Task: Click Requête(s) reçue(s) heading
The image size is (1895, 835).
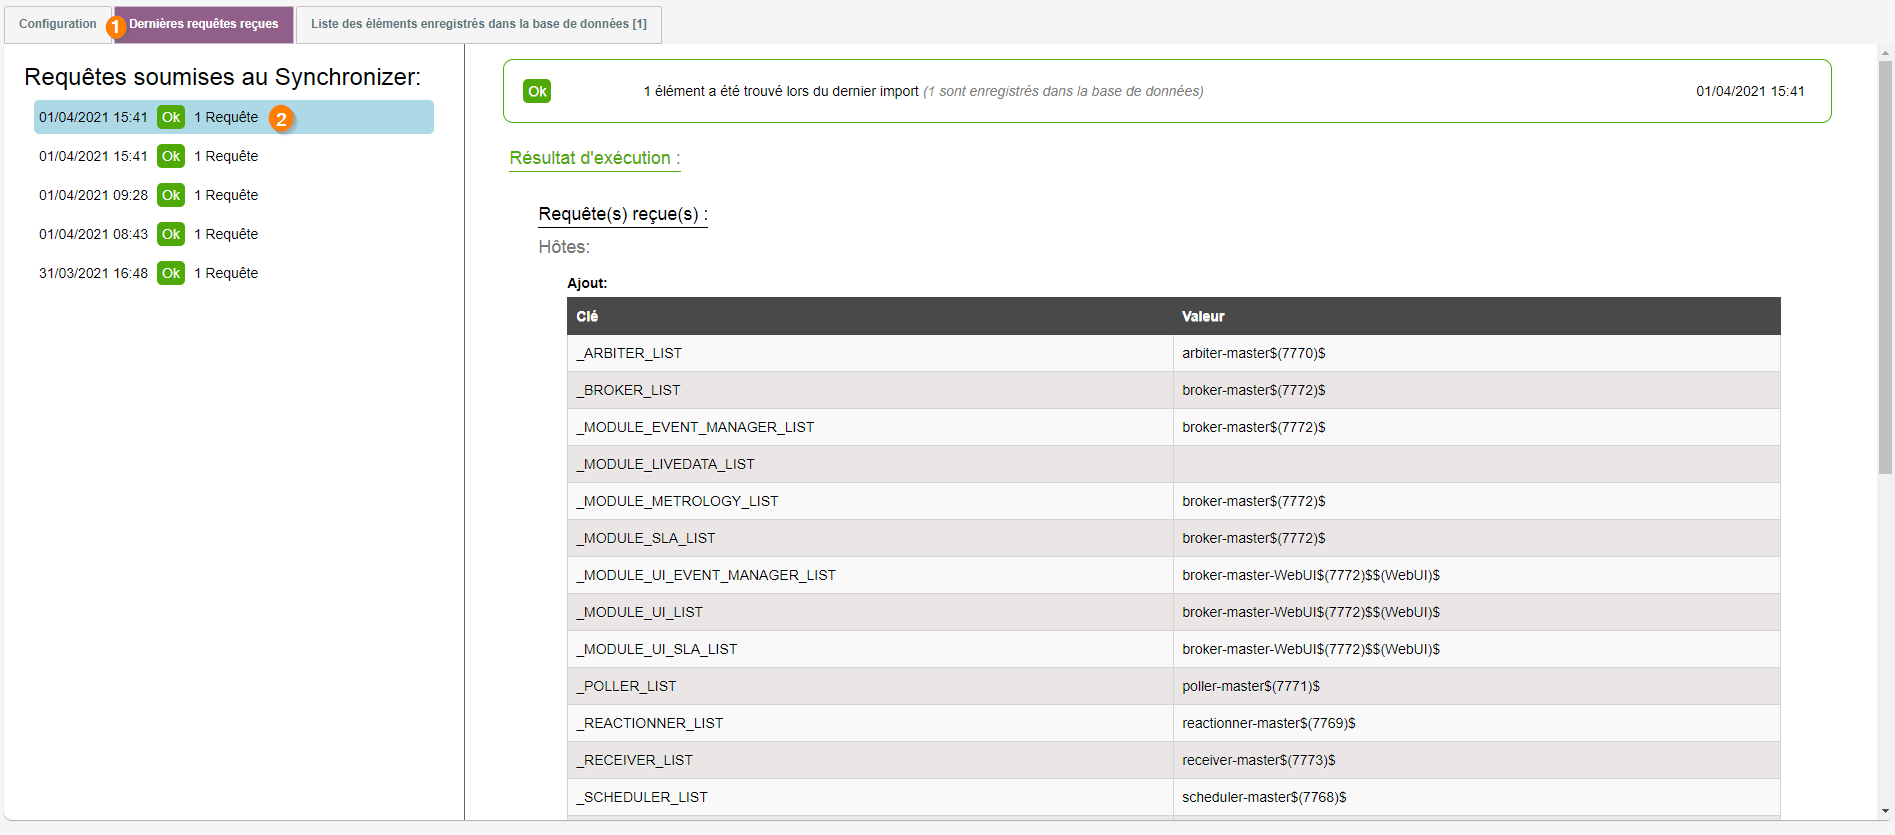Action: (x=622, y=214)
